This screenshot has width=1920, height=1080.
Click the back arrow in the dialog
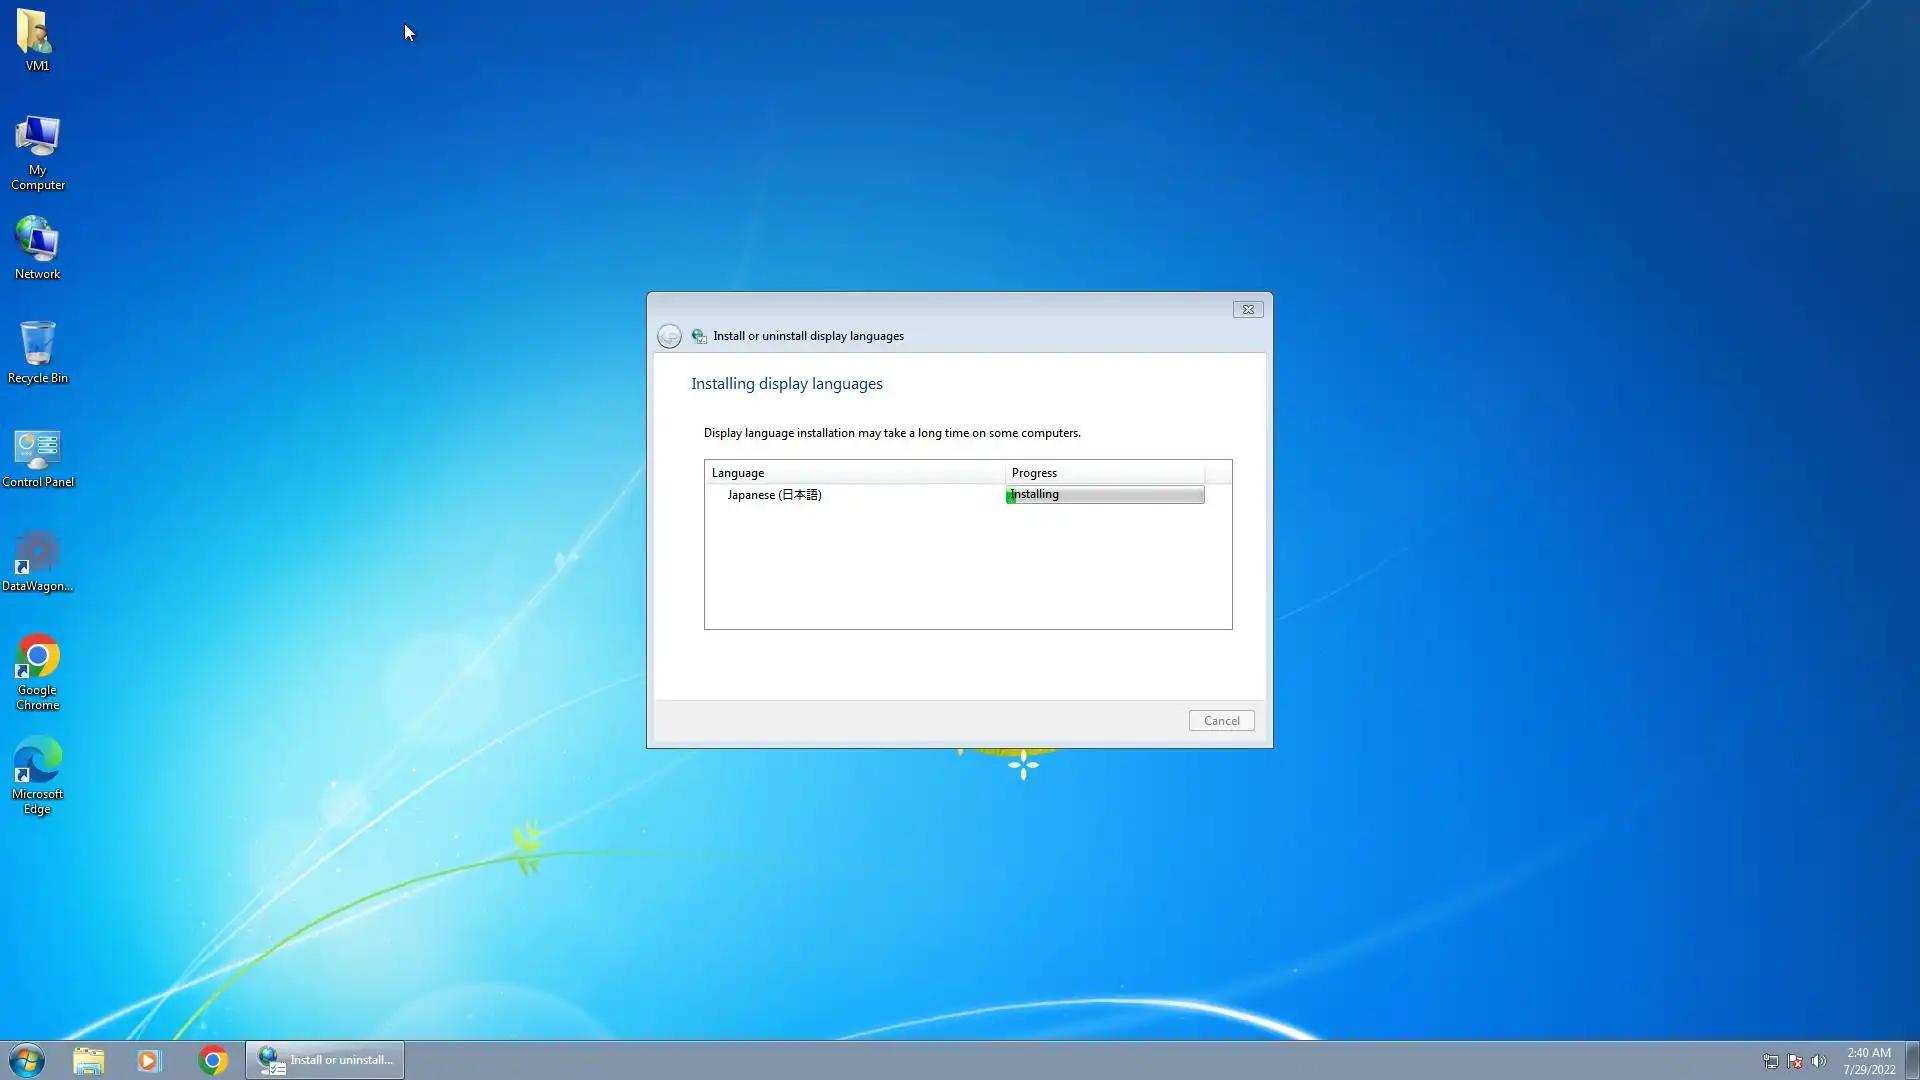pos(669,336)
